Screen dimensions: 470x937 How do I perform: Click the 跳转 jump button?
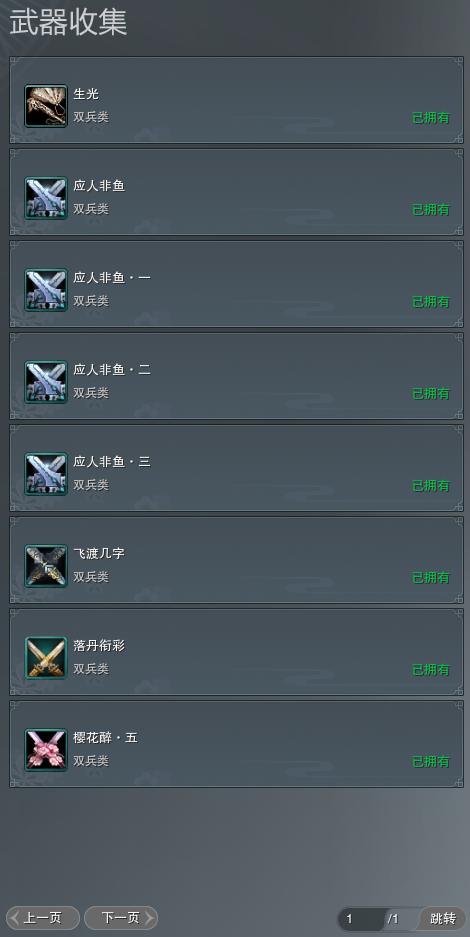tap(443, 918)
